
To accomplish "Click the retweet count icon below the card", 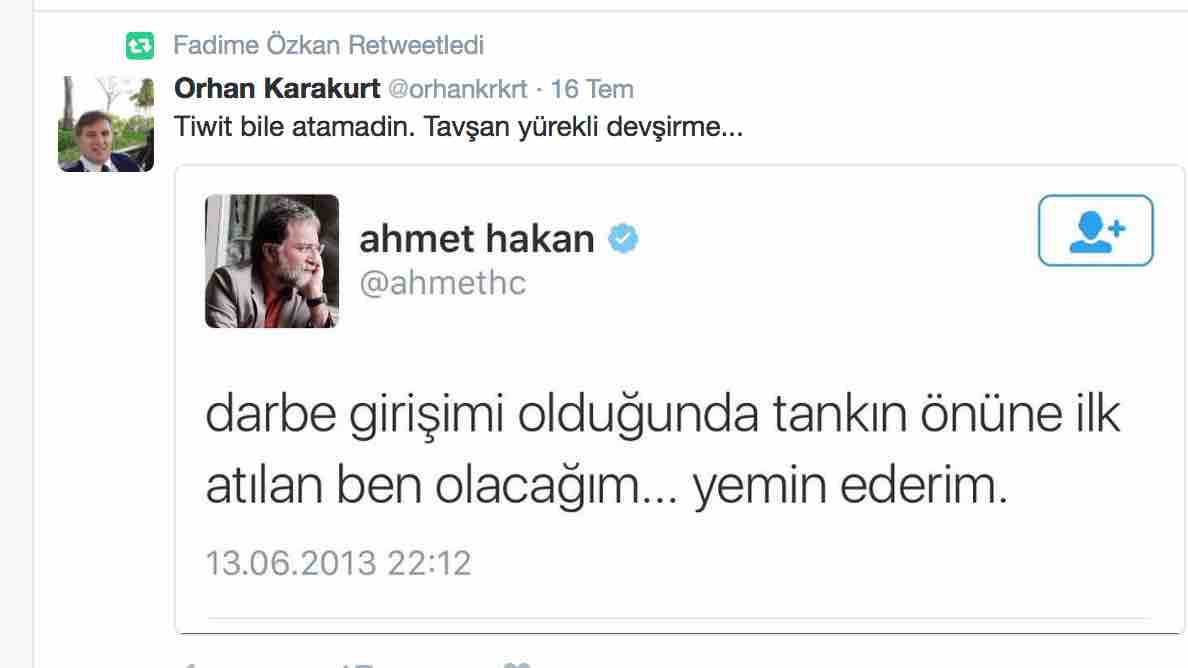I will [x=356, y=665].
